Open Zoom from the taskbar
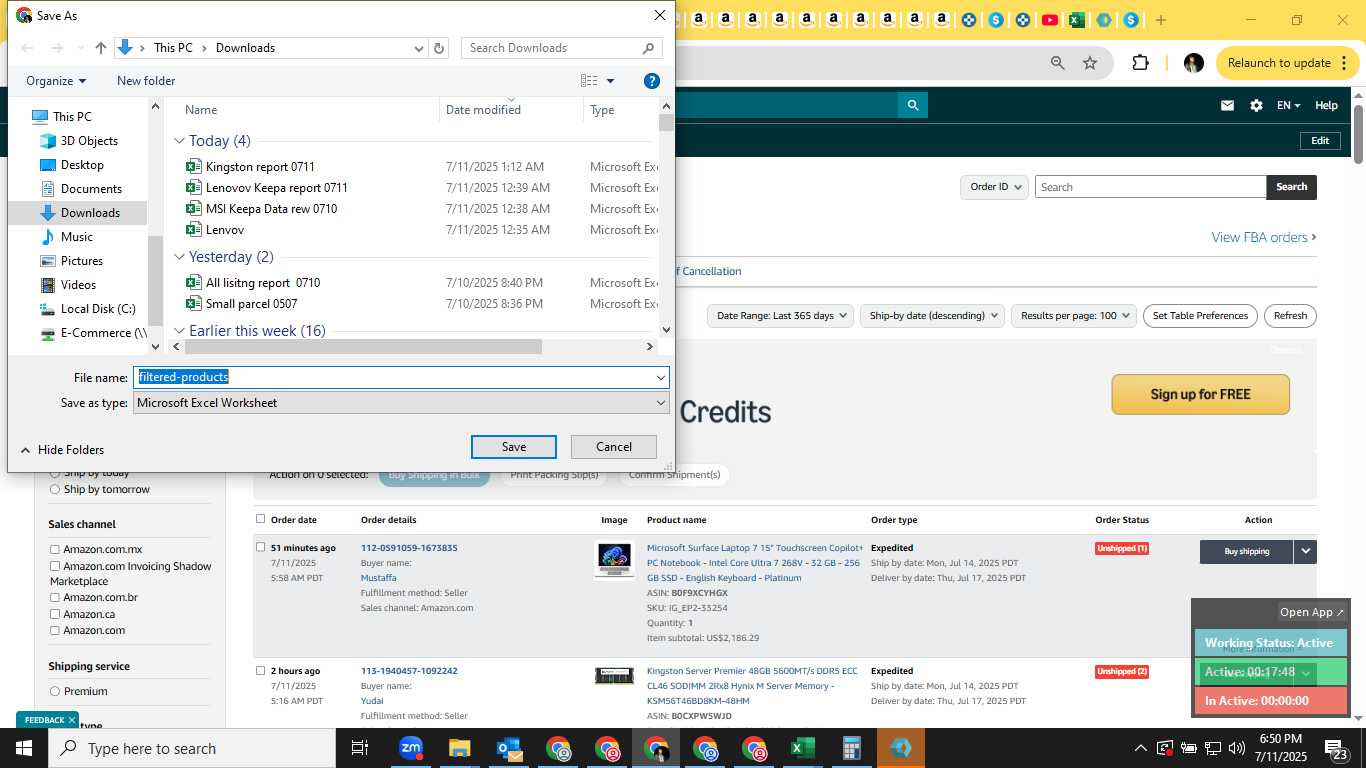 [411, 748]
